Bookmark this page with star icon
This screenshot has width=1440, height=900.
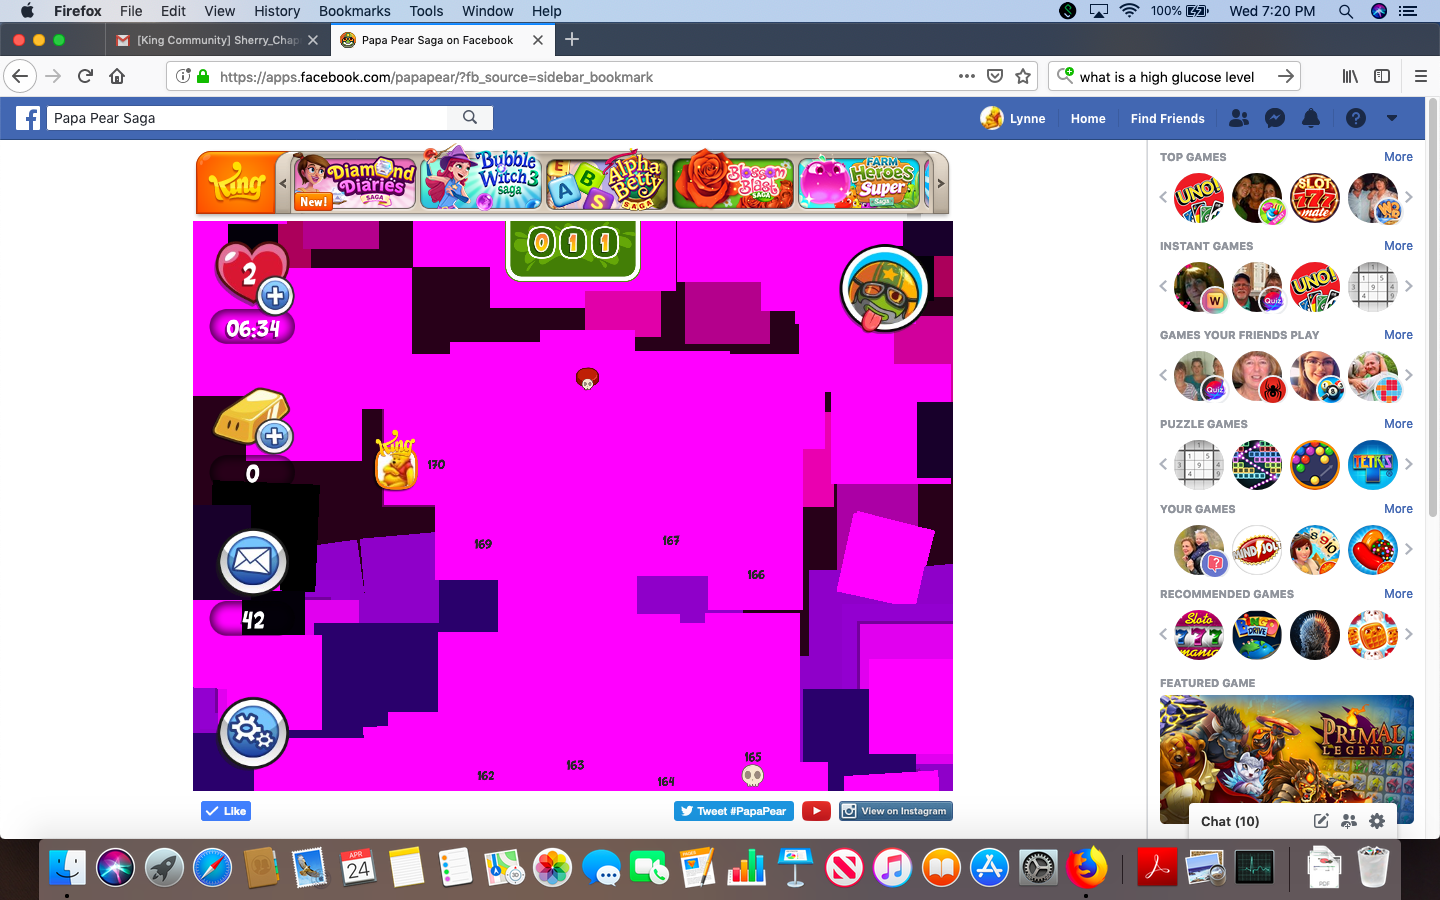1023,77
